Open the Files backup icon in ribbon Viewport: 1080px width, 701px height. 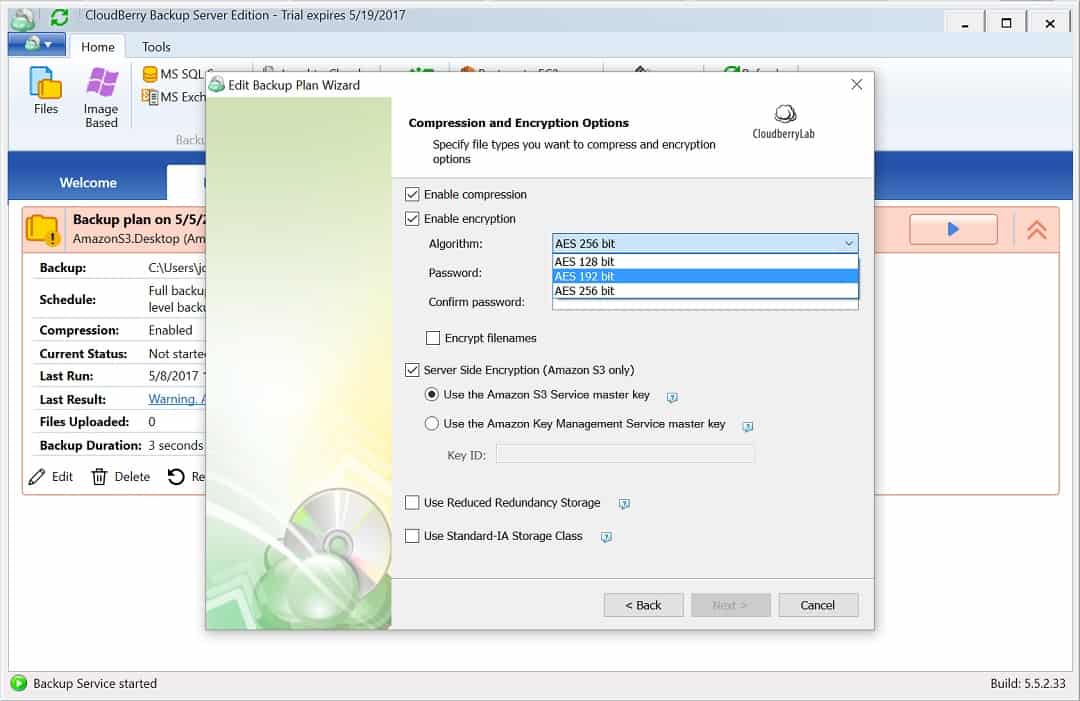45,90
